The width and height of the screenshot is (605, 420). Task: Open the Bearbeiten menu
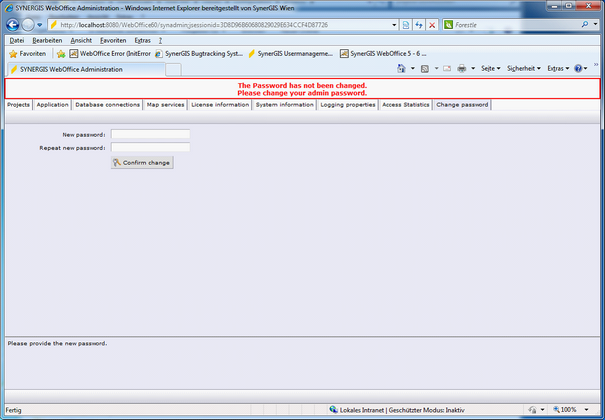coord(47,40)
